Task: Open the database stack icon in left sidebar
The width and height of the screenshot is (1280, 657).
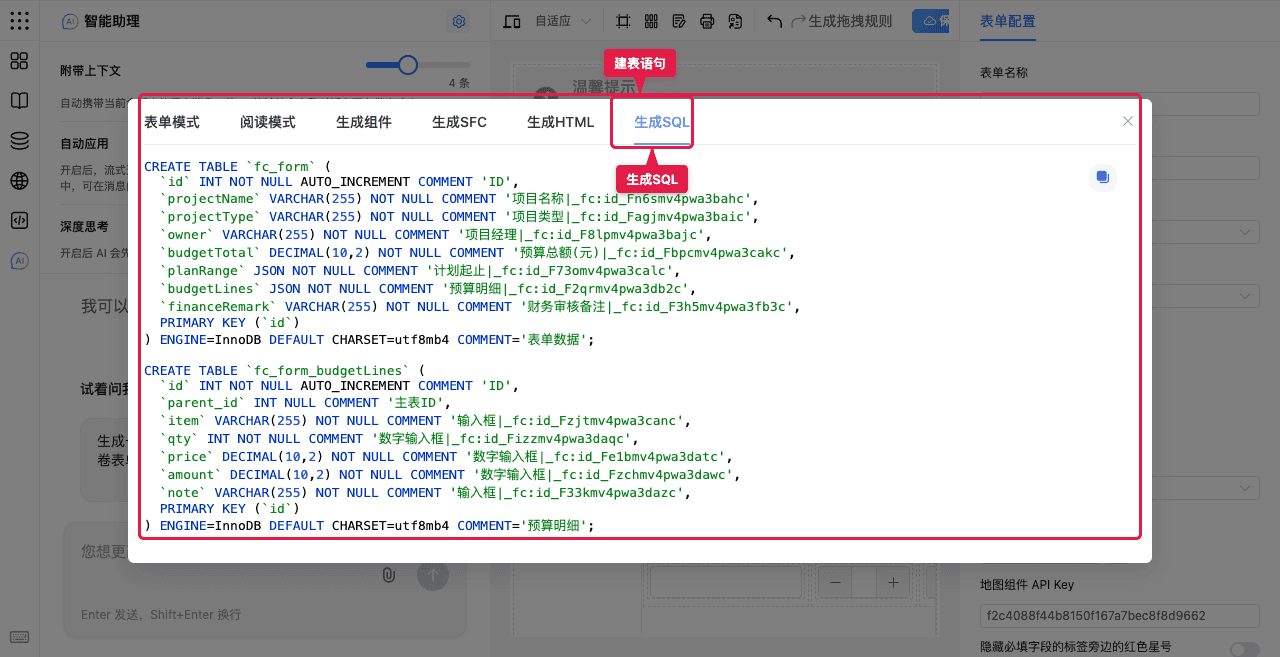Action: click(19, 141)
